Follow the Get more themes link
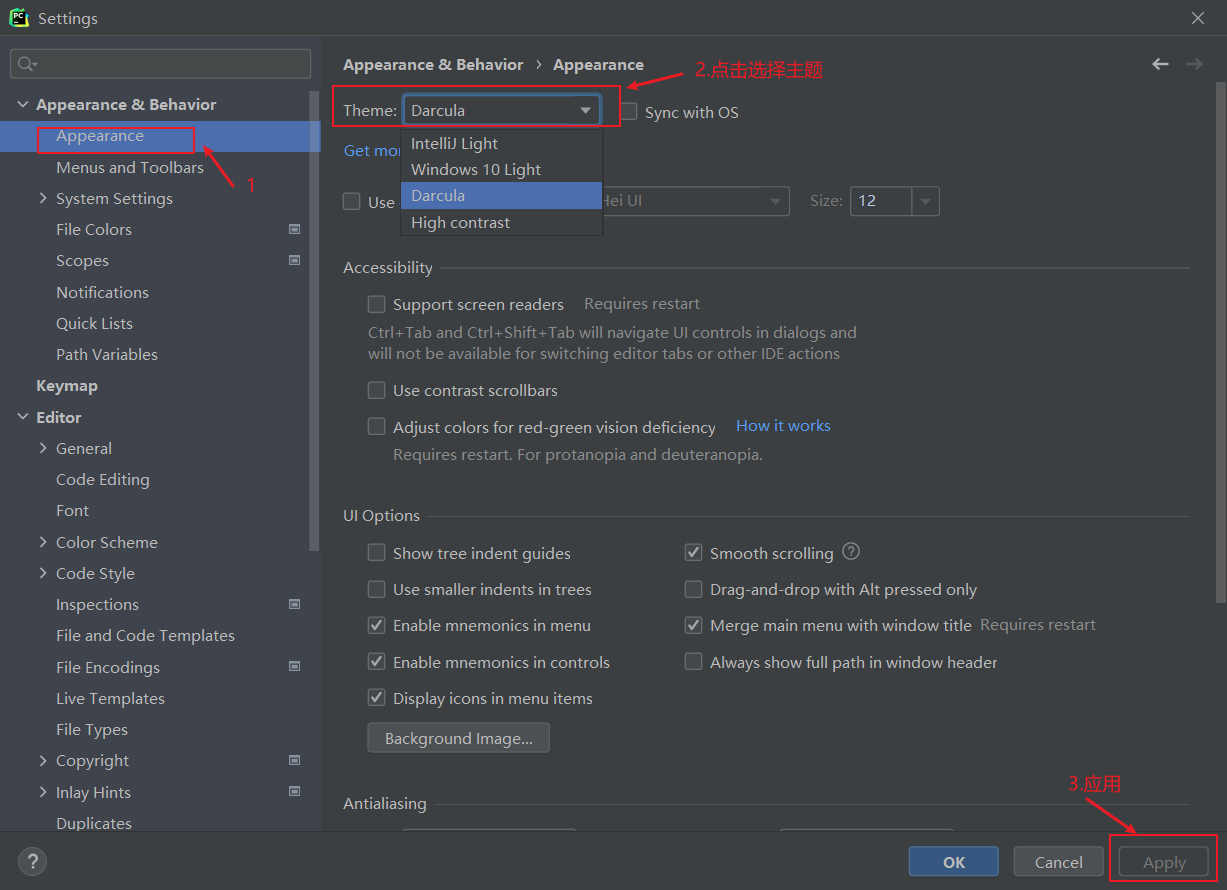1227x890 pixels. [372, 150]
